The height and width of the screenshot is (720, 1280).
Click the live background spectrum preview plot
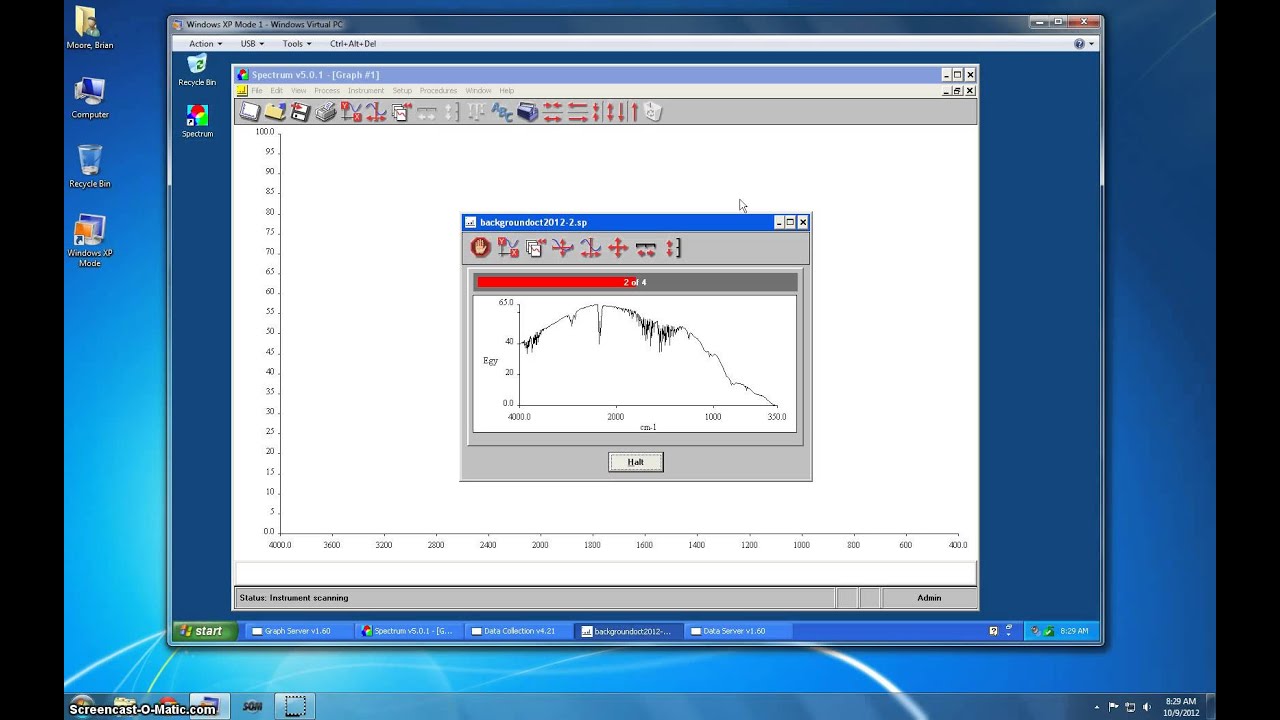pyautogui.click(x=634, y=364)
